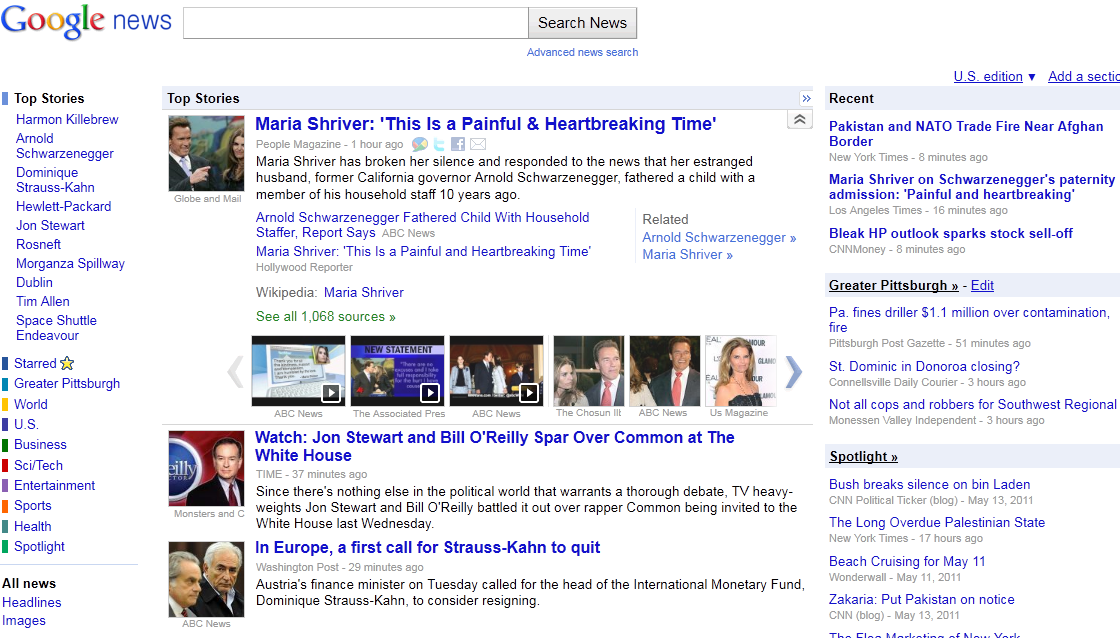
Task: Open the Spotlight section expander
Action: 862,456
